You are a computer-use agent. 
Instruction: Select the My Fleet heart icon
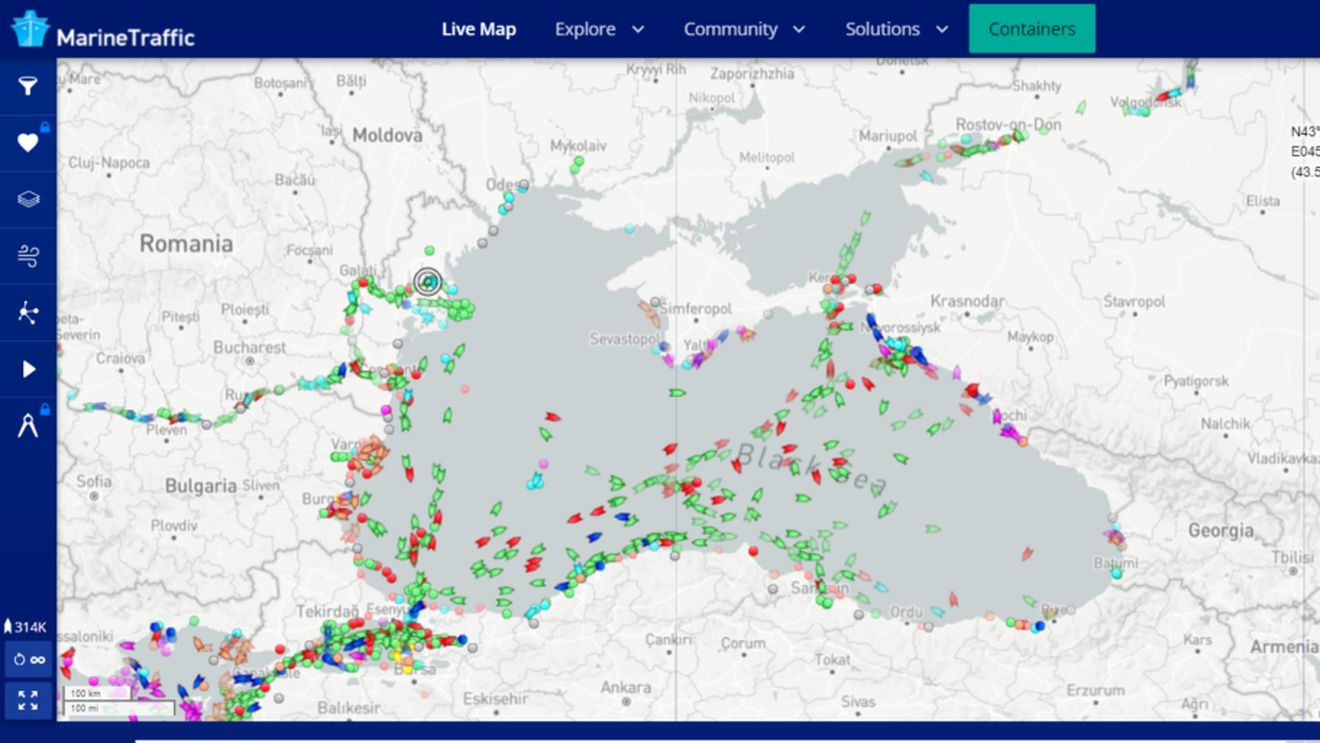tap(28, 141)
